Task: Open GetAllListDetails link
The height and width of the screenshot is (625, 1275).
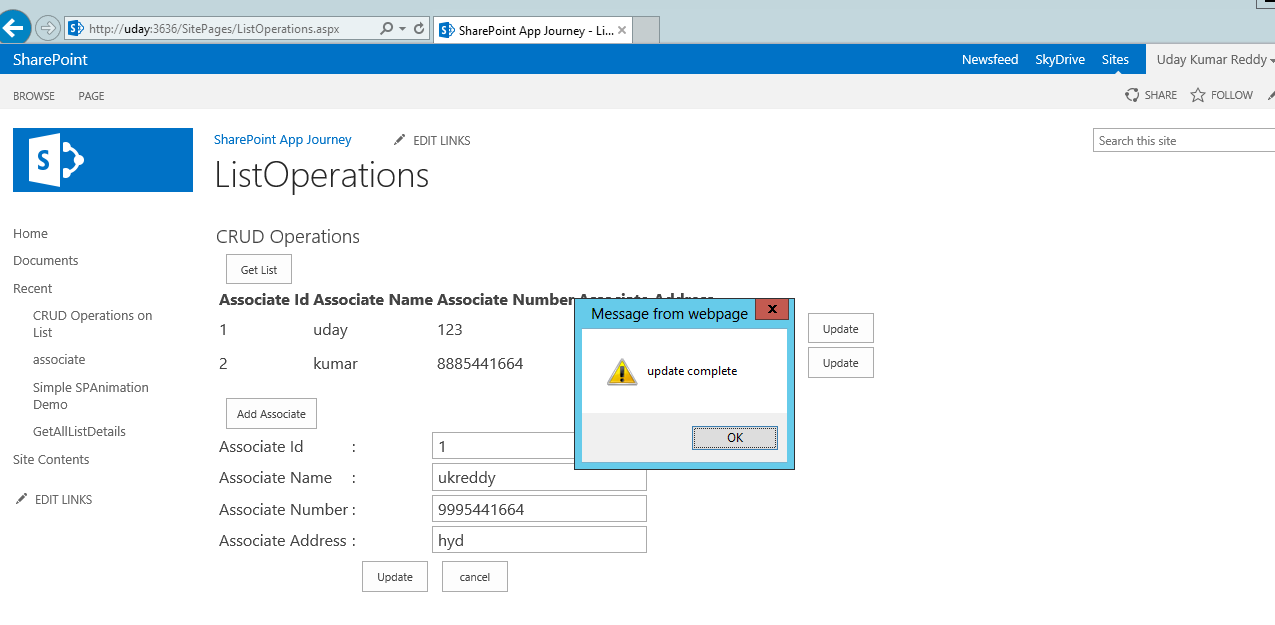Action: tap(79, 431)
